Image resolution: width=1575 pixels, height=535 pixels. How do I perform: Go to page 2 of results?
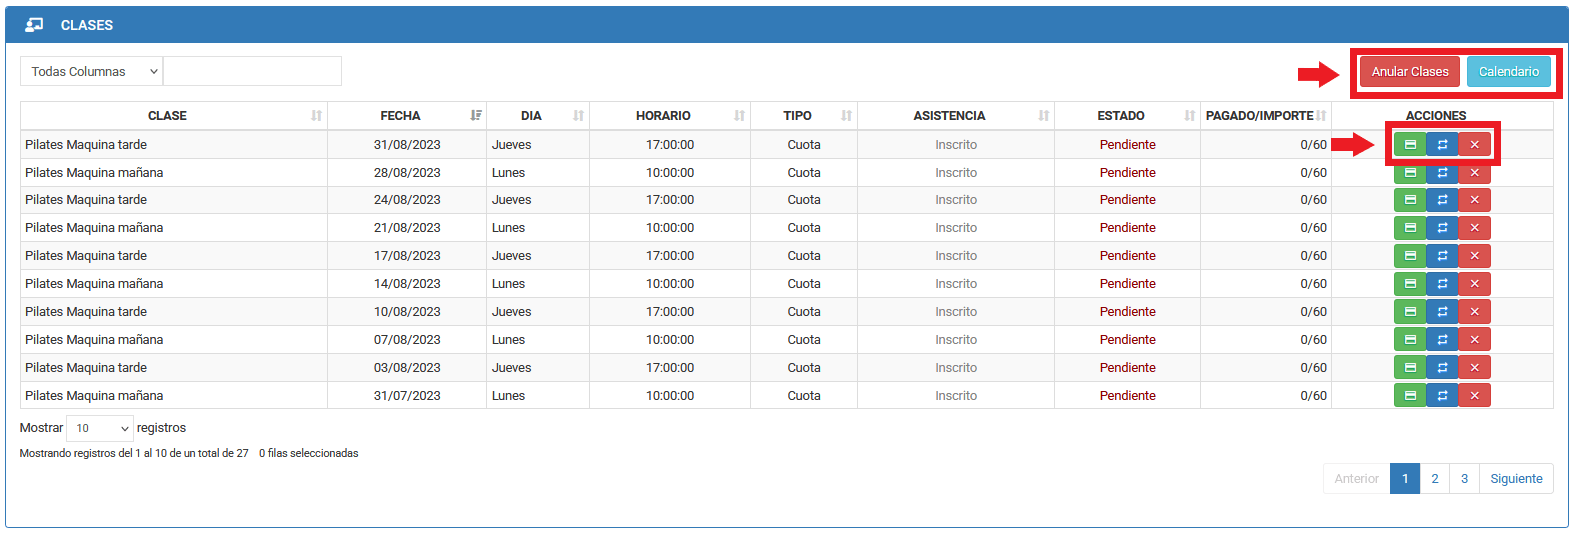[x=1435, y=479]
